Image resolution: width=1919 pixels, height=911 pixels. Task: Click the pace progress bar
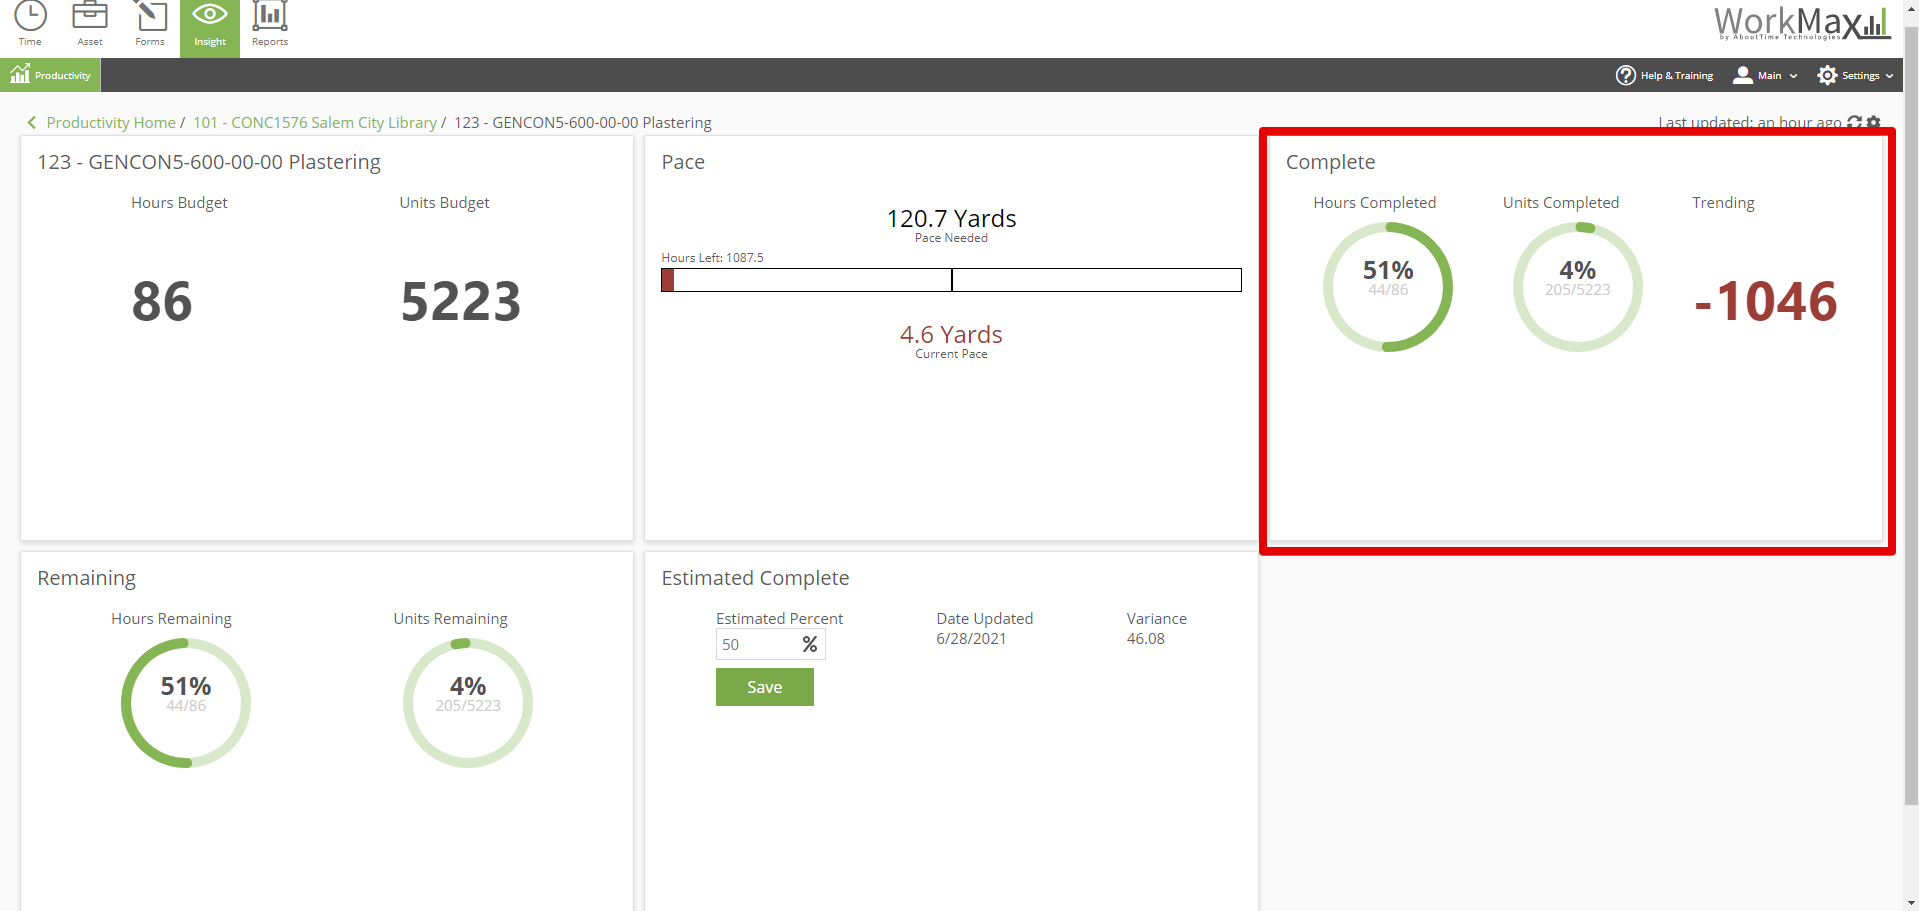point(951,280)
